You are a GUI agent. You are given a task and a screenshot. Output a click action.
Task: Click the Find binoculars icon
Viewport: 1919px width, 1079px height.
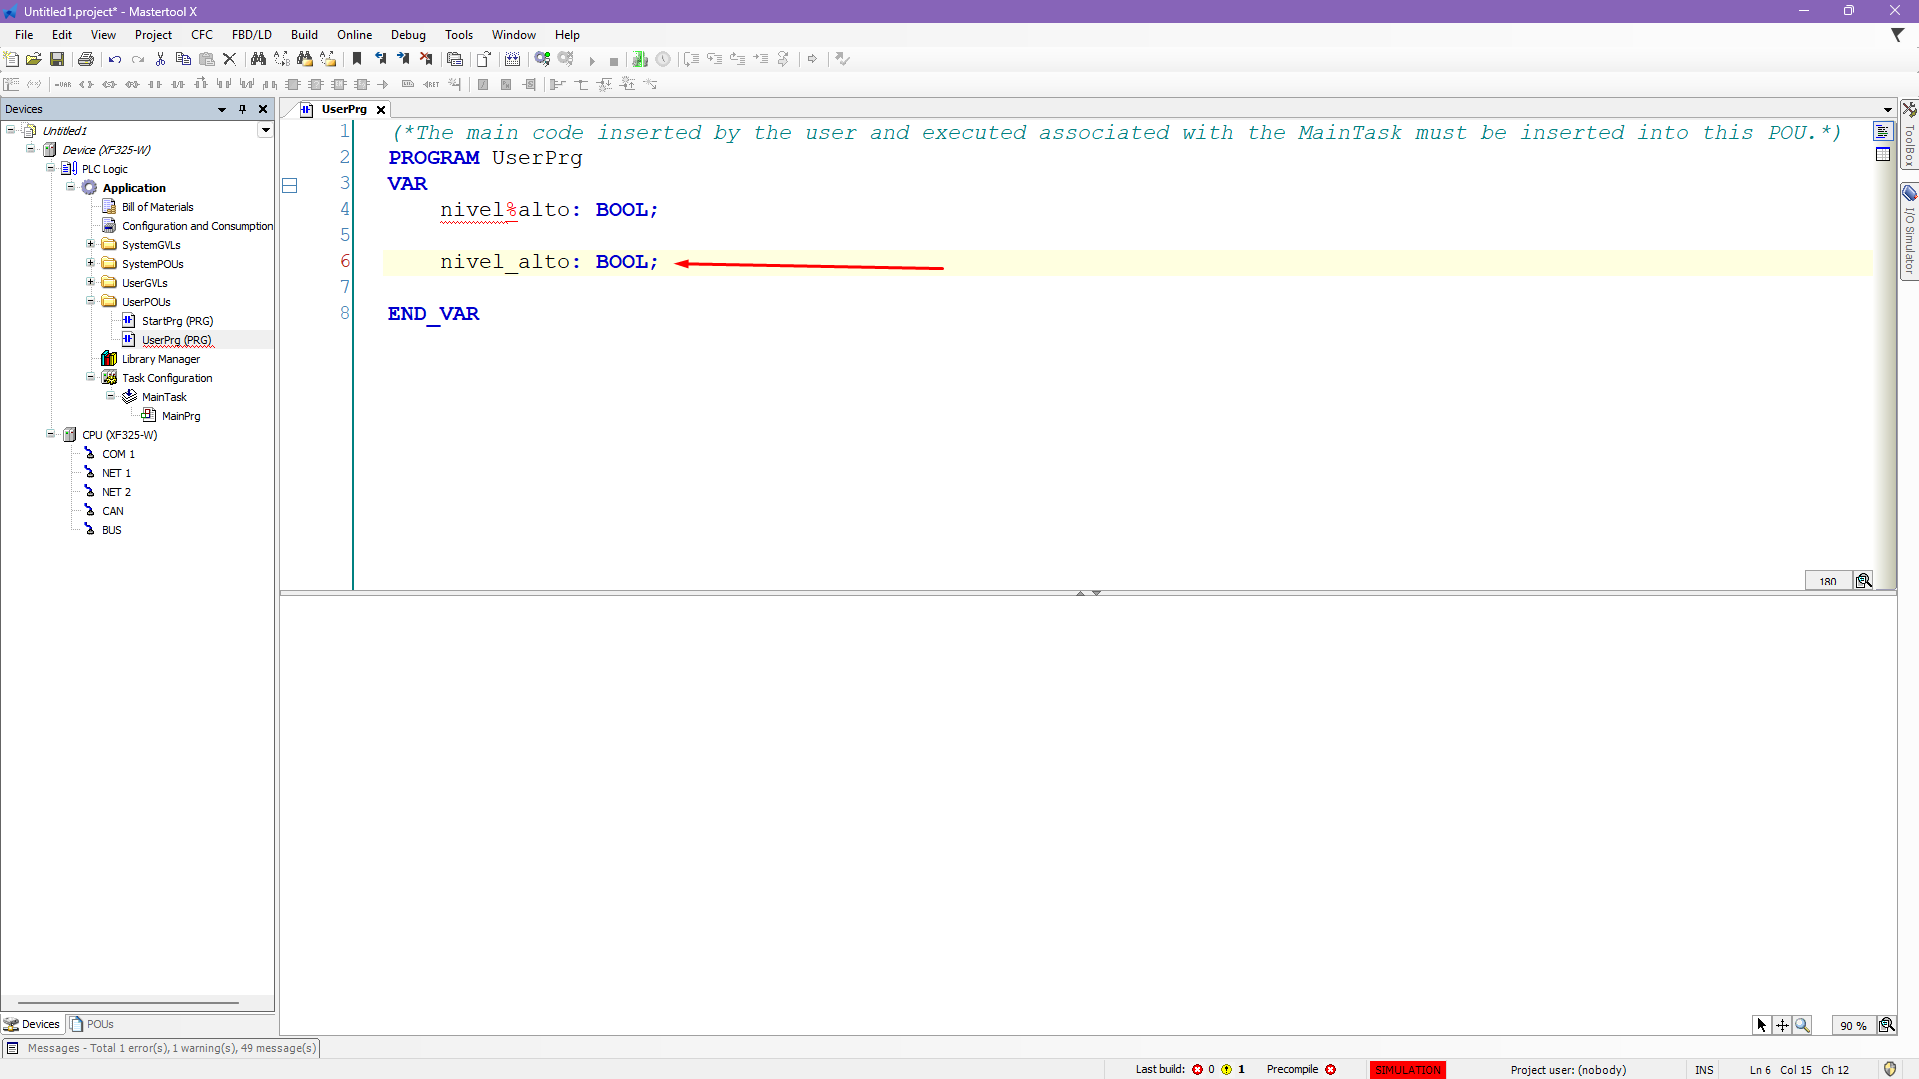point(258,60)
